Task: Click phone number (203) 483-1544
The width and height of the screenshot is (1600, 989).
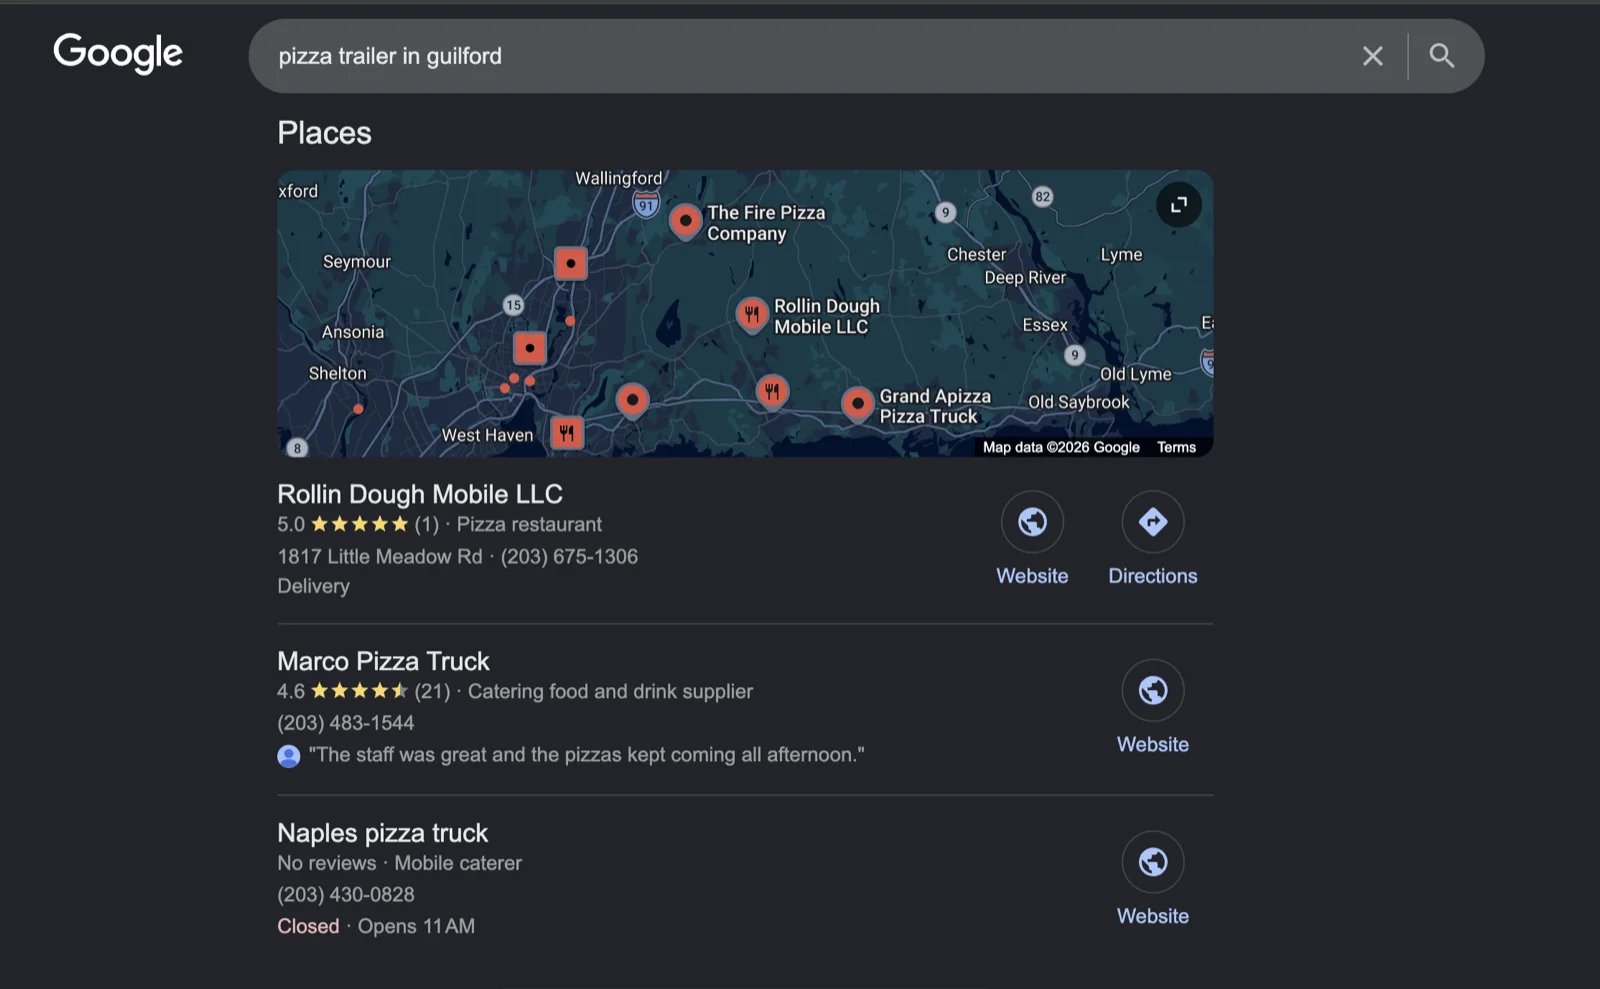Action: [345, 723]
